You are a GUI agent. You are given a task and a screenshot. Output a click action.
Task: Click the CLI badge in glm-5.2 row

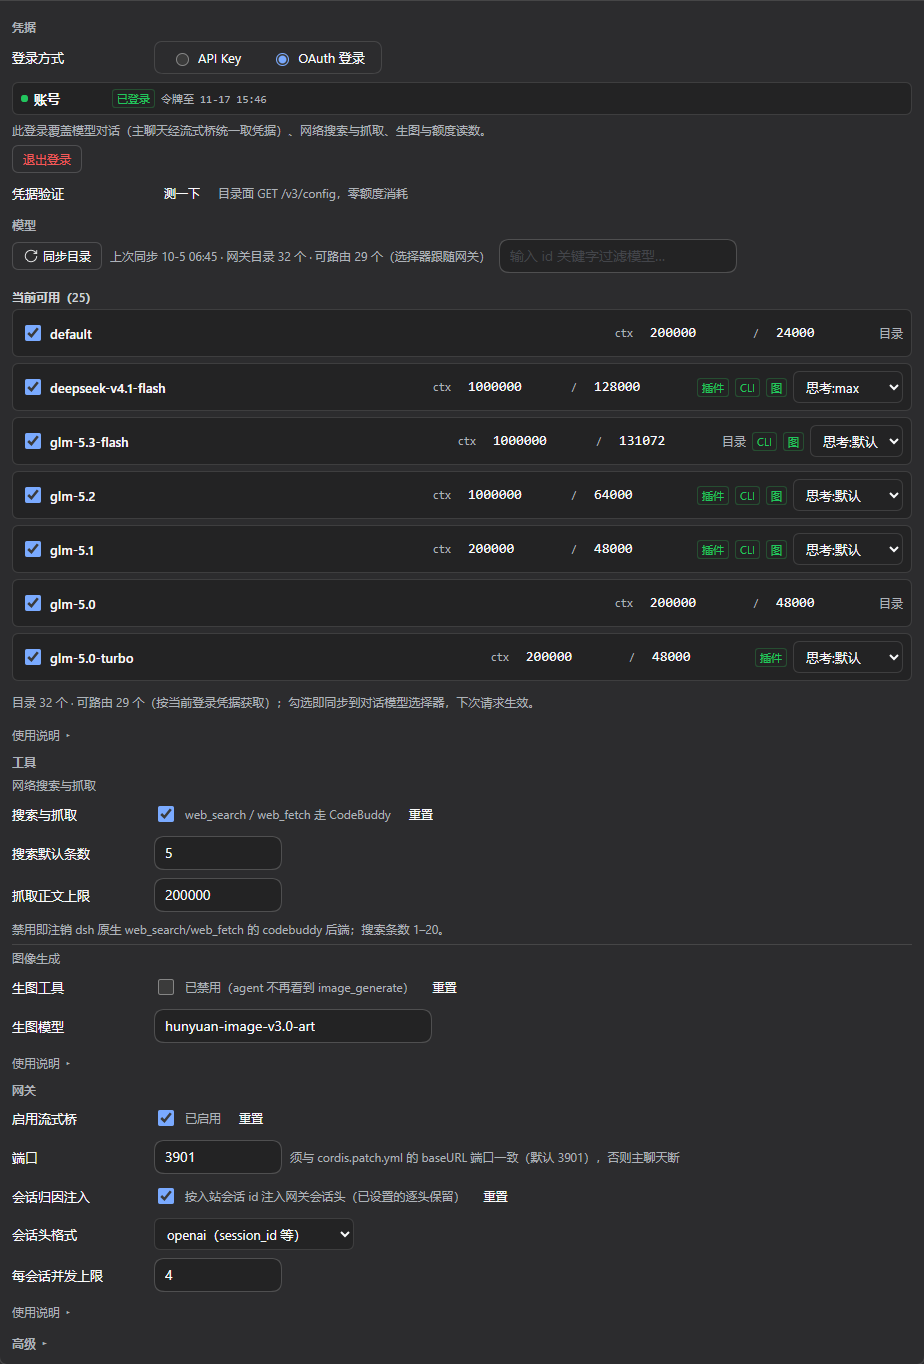point(747,496)
